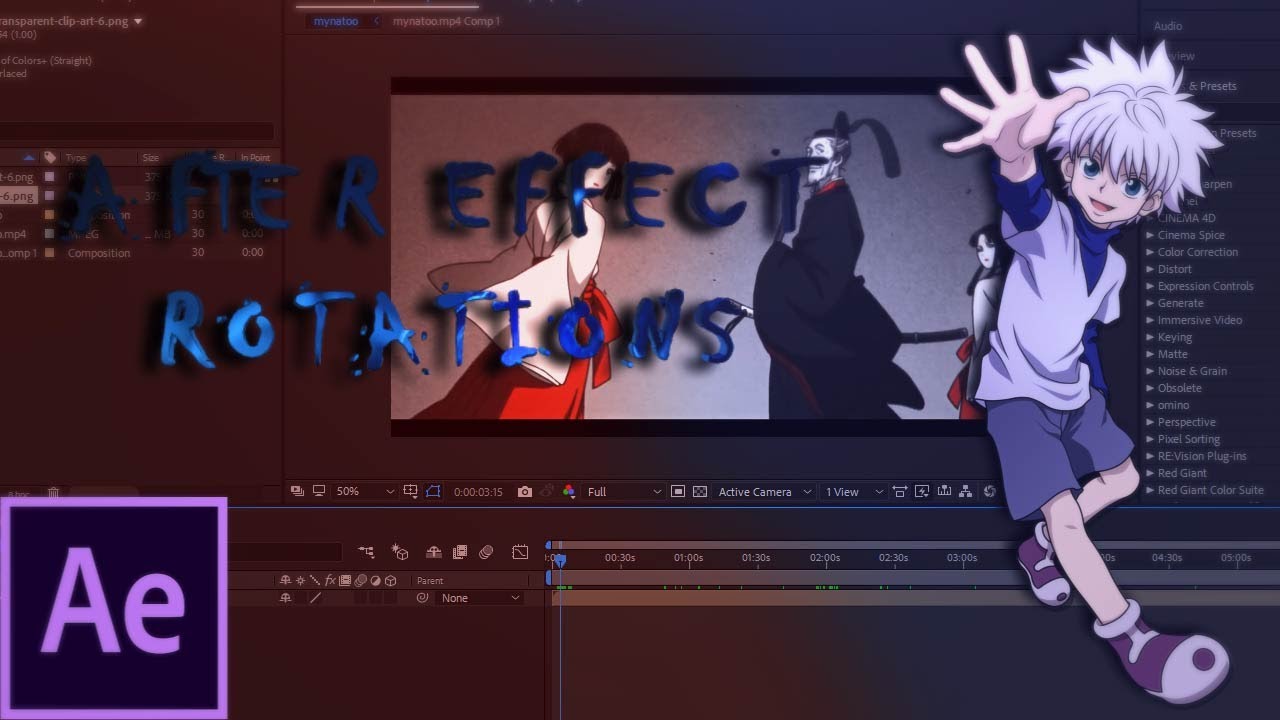This screenshot has width=1280, height=720.
Task: Click the layer's shy switch in timeline row
Action: [285, 598]
